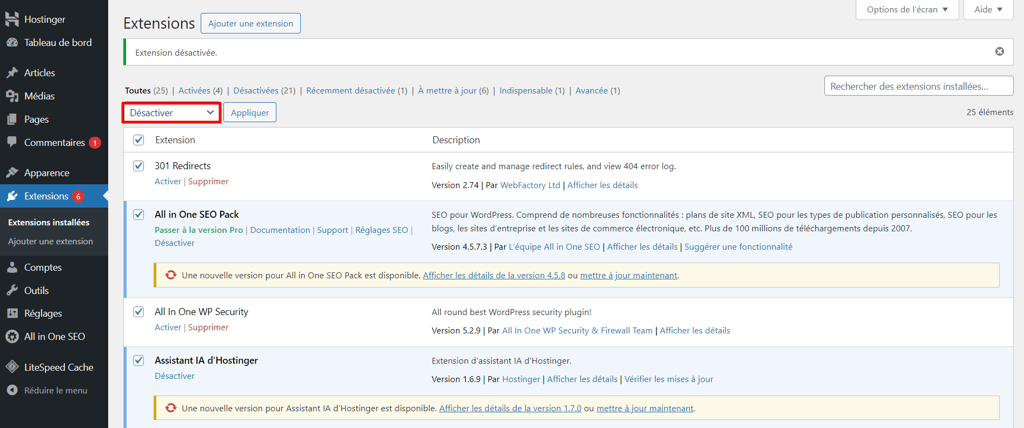Click the Médias icon in sidebar

(x=12, y=96)
